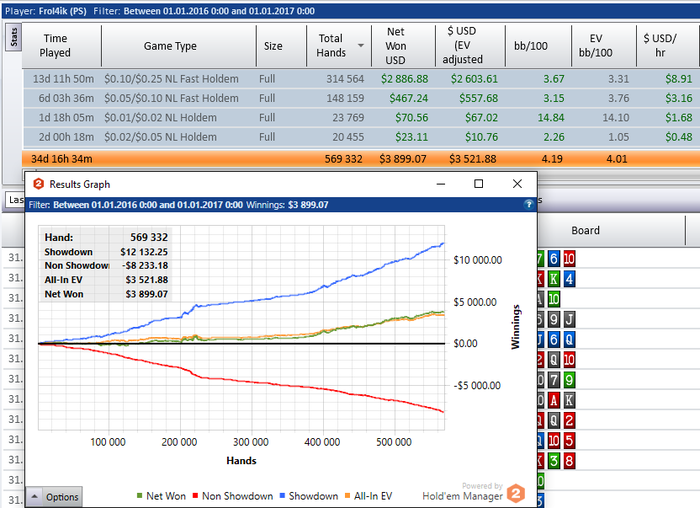Click bb/100 value 14.84

tap(551, 118)
